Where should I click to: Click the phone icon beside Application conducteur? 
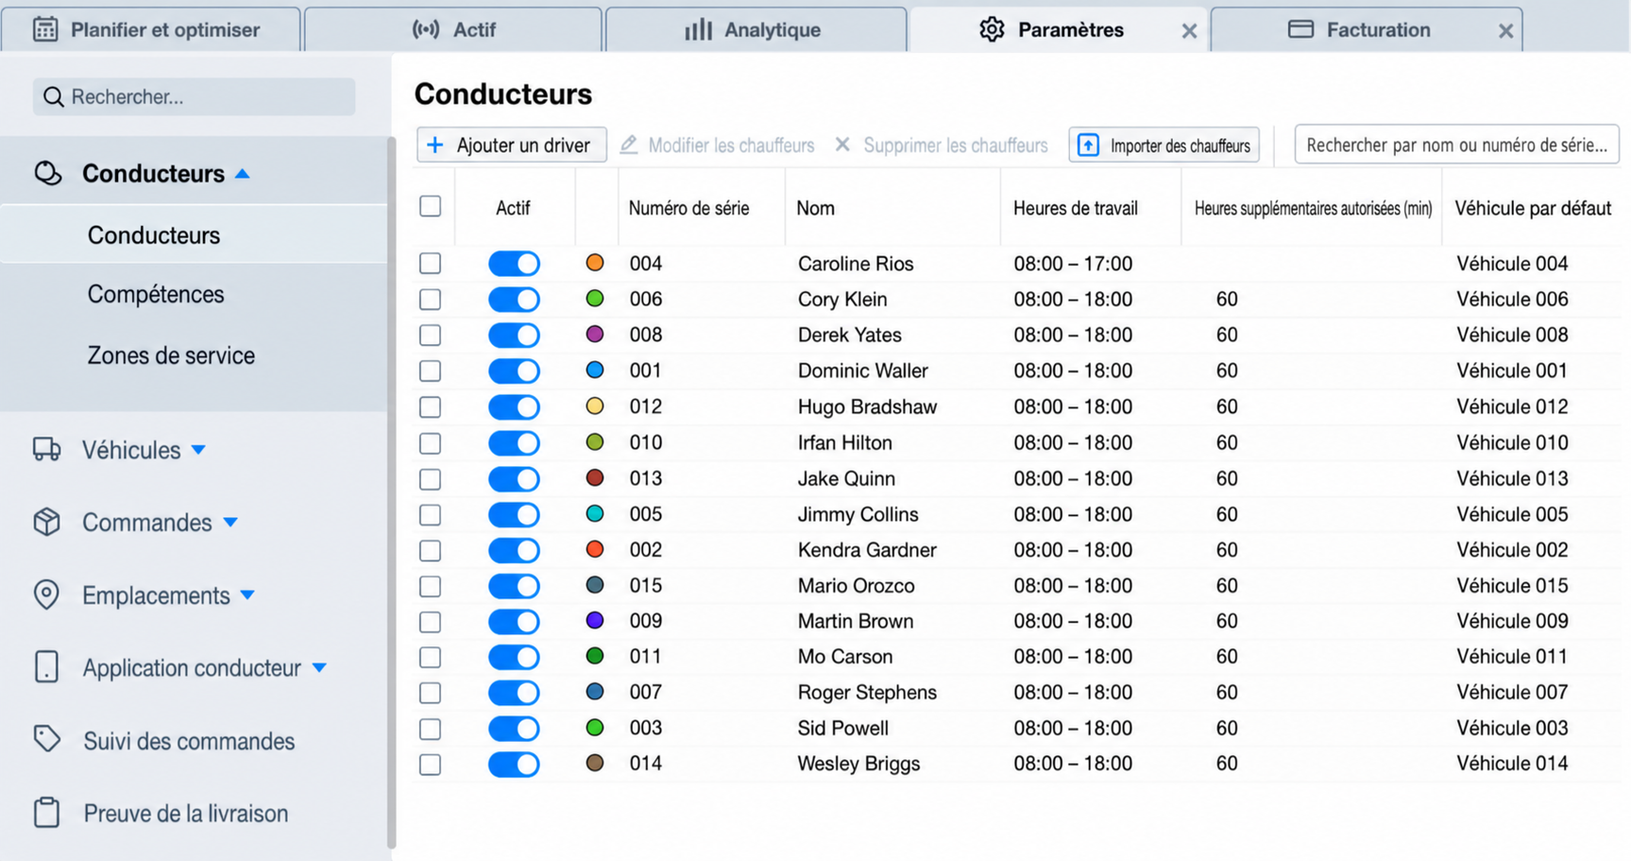click(x=46, y=667)
